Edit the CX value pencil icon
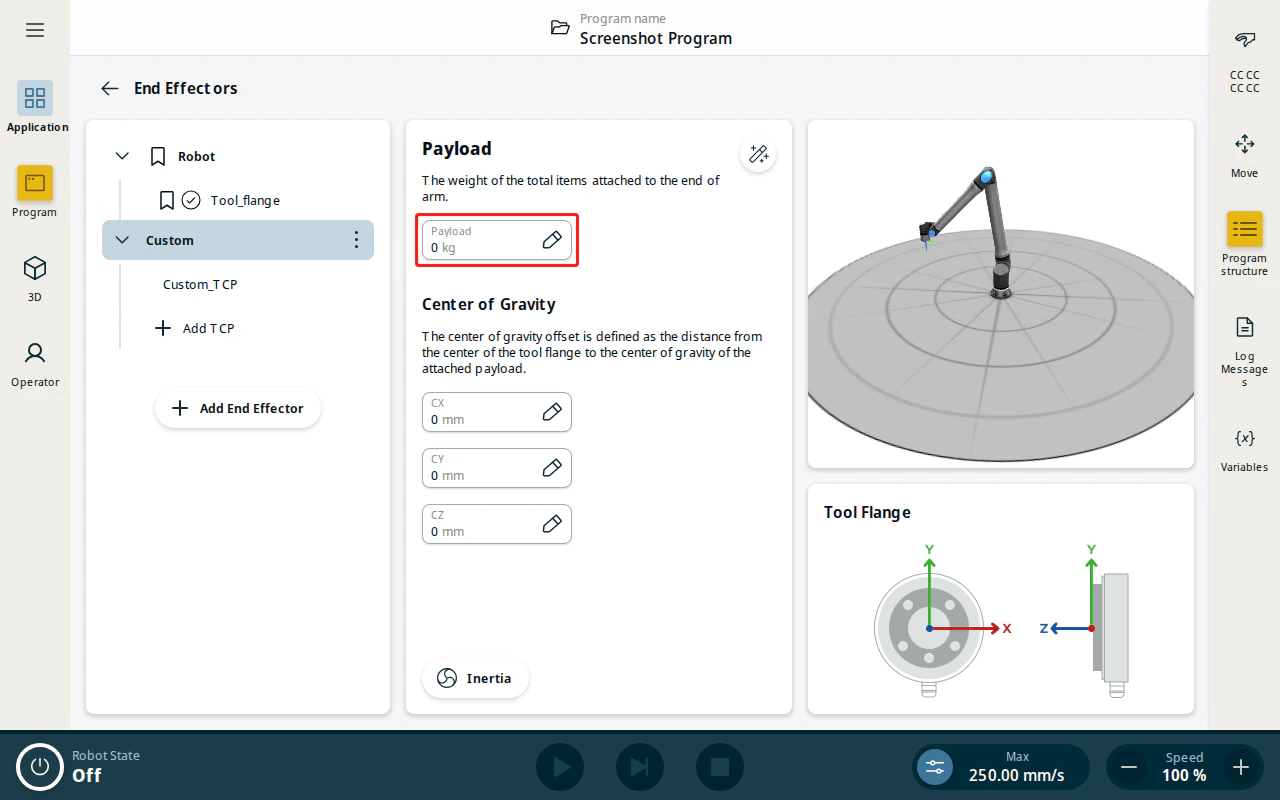This screenshot has height=800, width=1280. pos(551,412)
